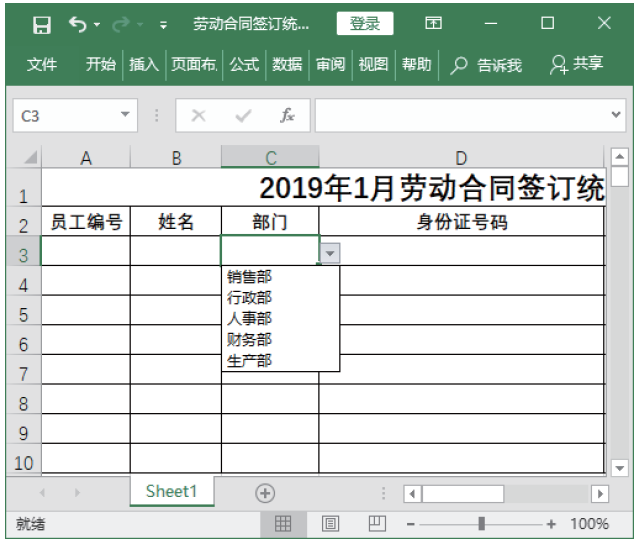Open the Undo history dropdown arrow

coord(97,25)
